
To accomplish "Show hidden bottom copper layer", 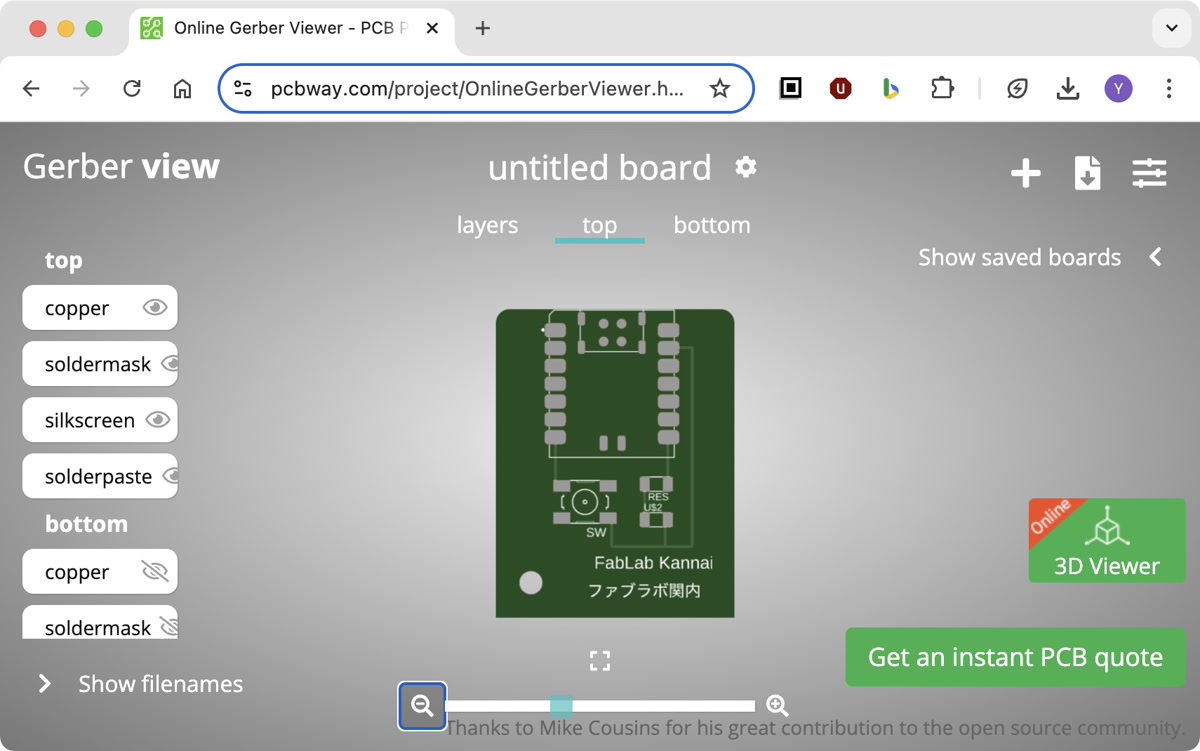I will pyautogui.click(x=155, y=572).
